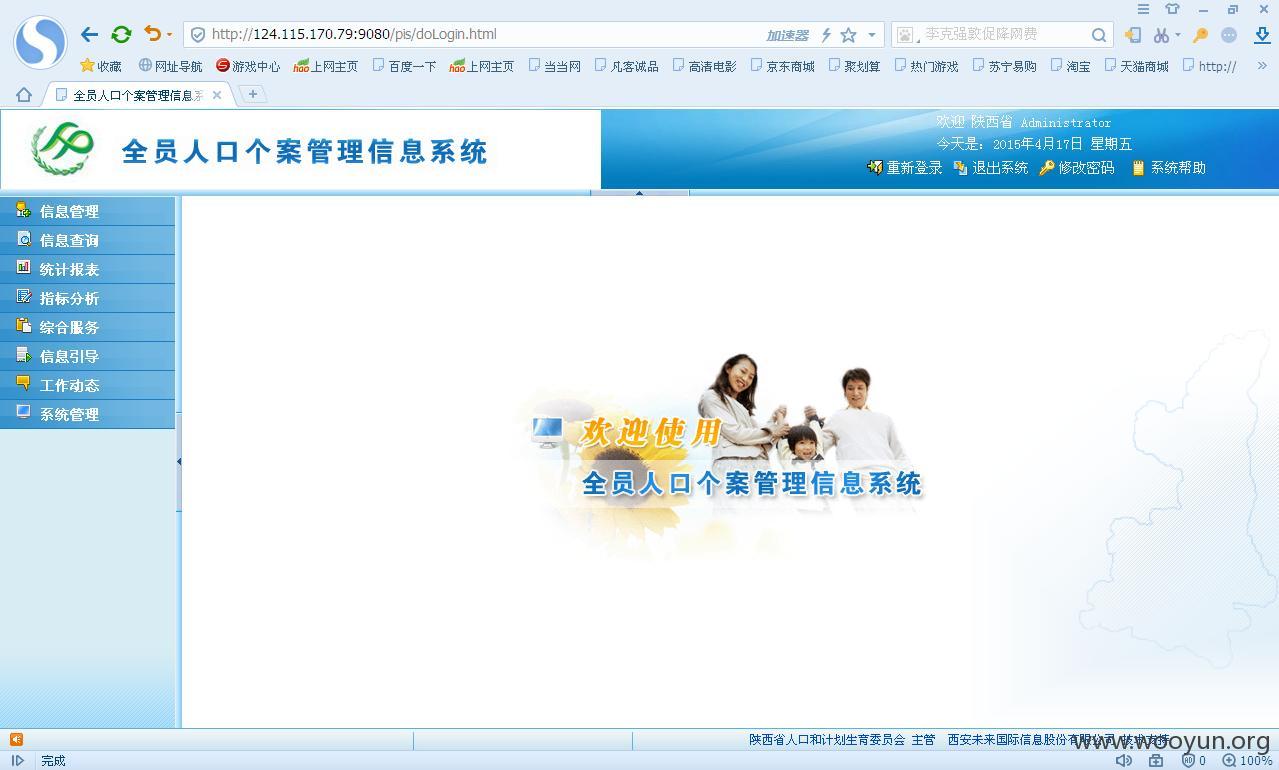Open 当当网 bookmark
Screen dimensions: 1279x770
coord(555,66)
